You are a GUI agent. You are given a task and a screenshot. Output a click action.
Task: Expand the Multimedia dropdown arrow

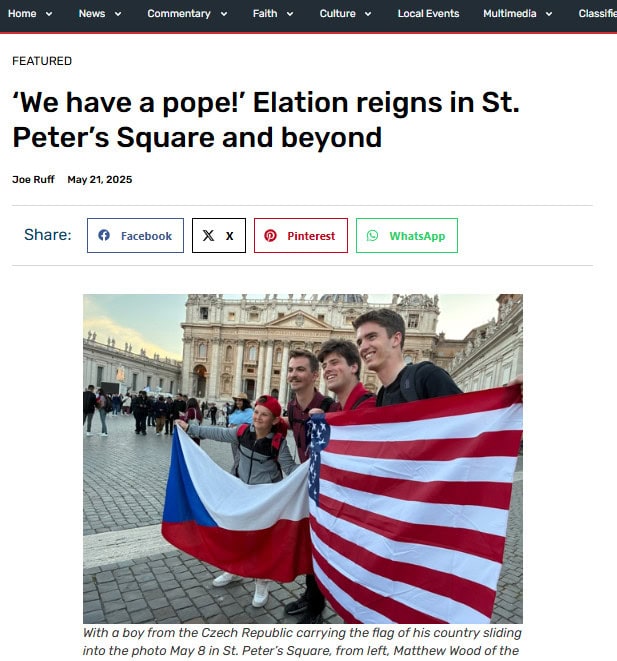click(x=549, y=14)
